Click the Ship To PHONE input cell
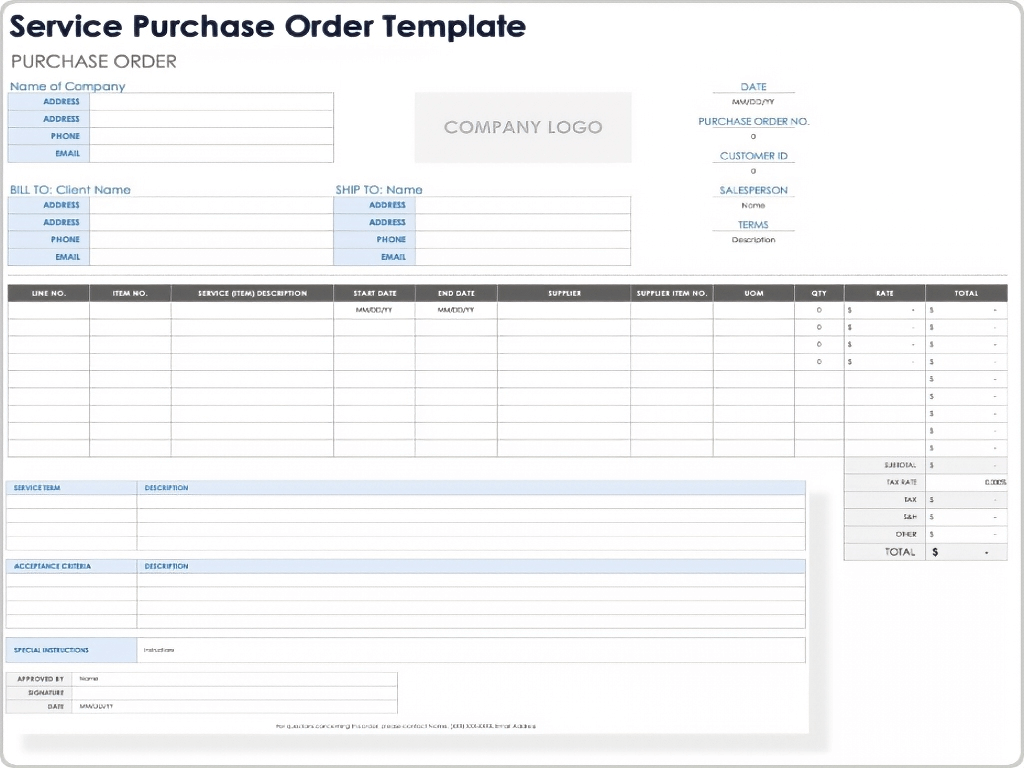1024x768 pixels. point(522,240)
